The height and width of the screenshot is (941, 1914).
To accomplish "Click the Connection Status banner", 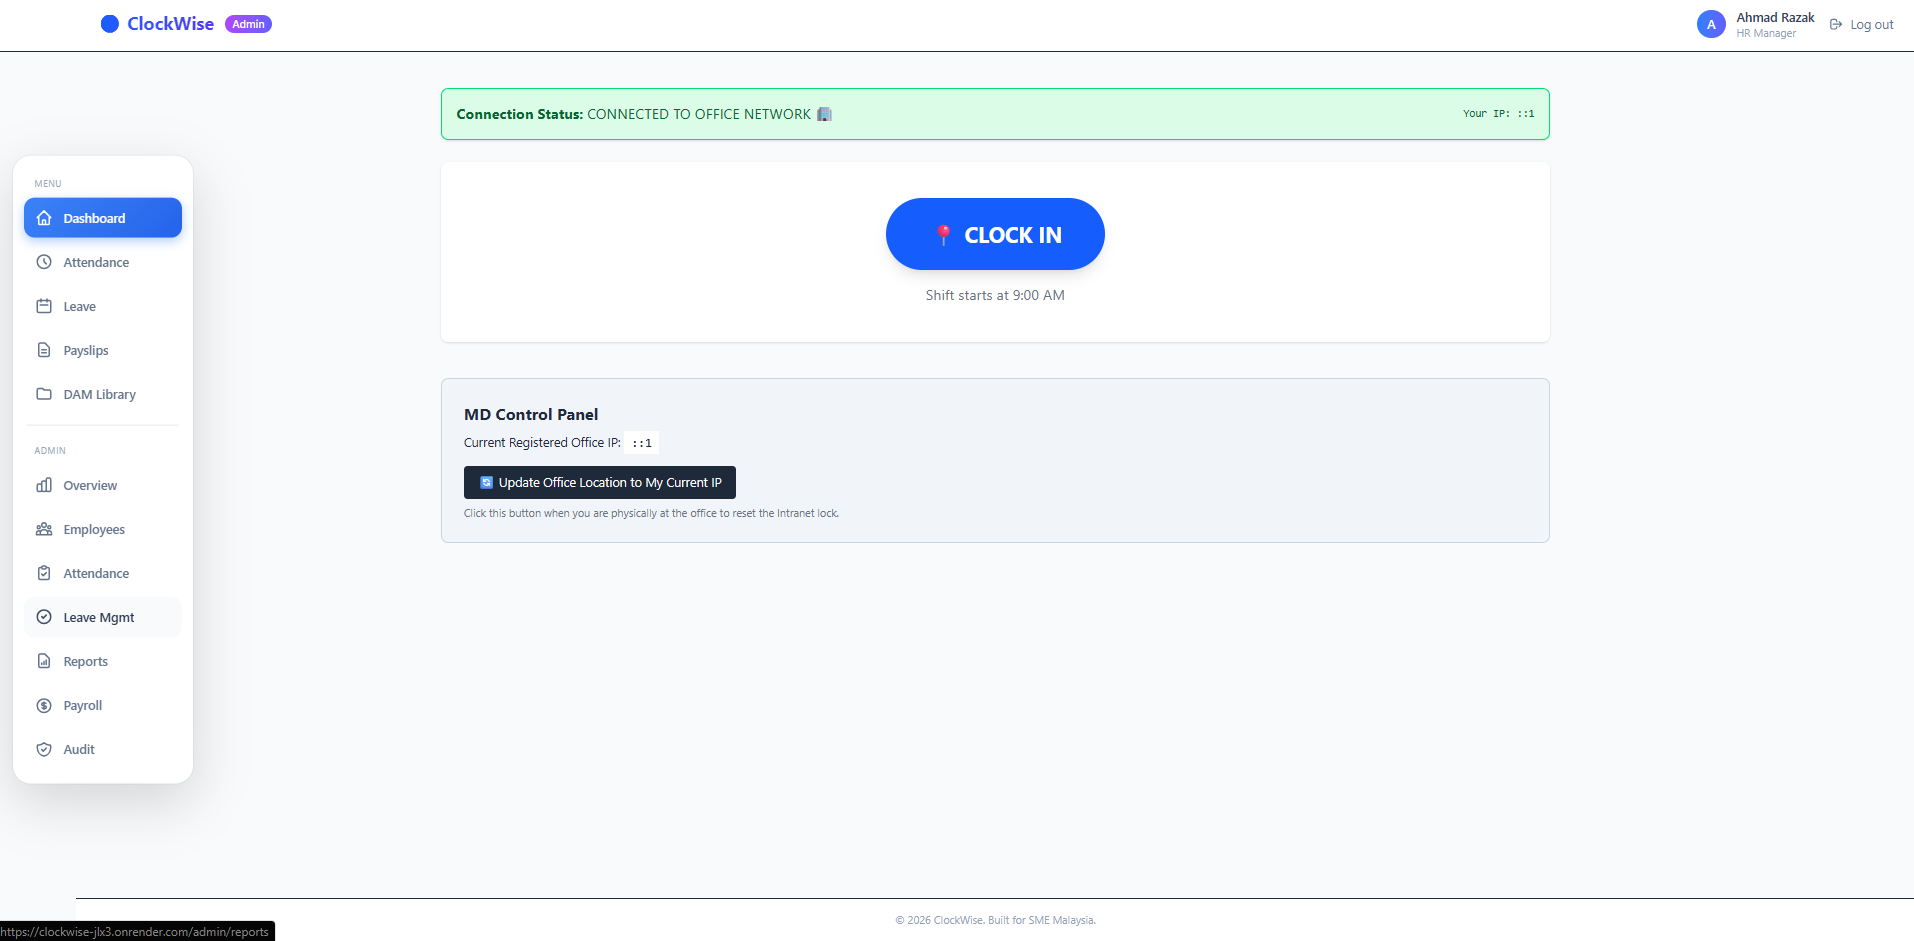I will click(994, 114).
